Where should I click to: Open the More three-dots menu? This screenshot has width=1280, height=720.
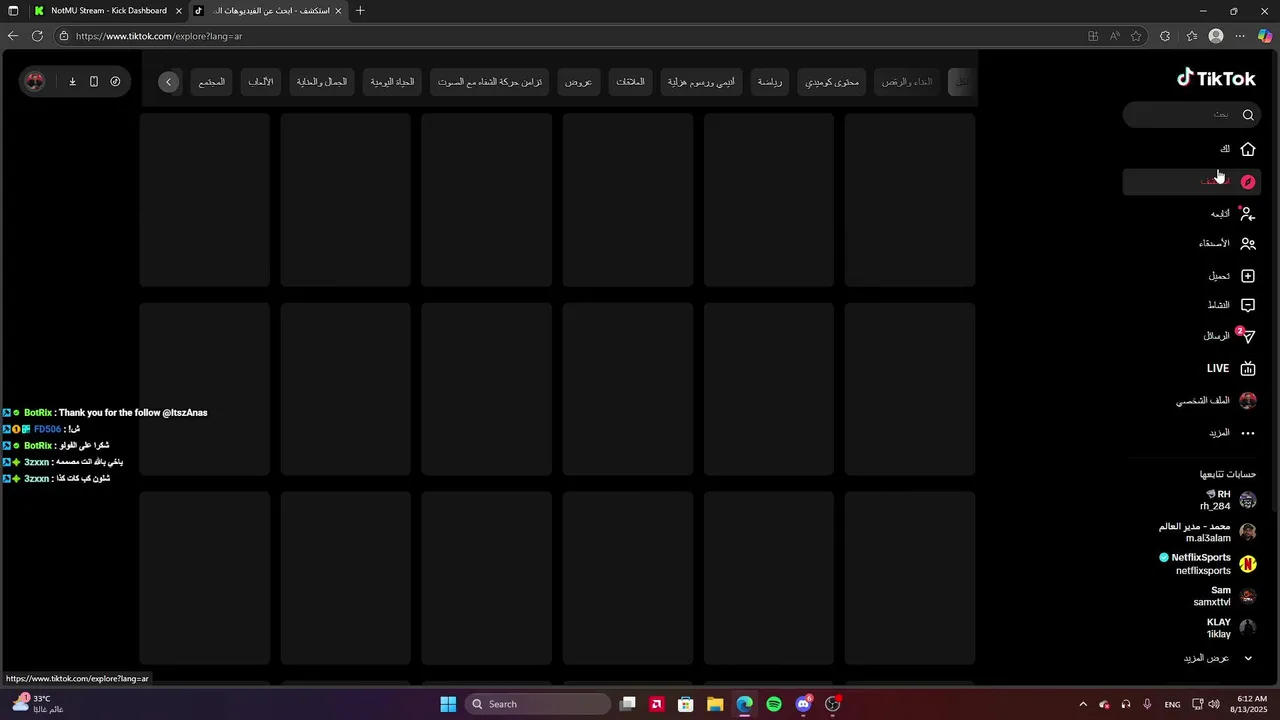1248,433
